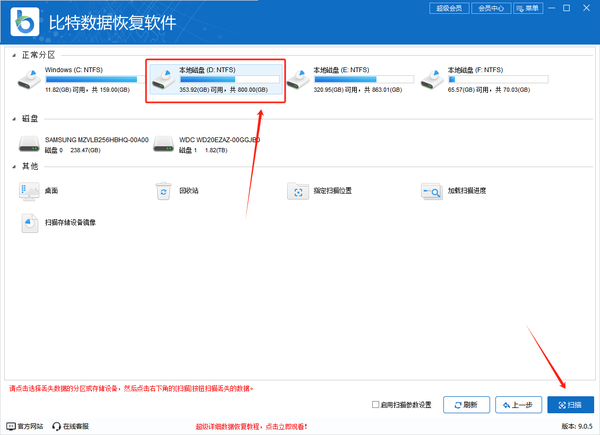Click the C: drive usage bar
The height and width of the screenshot is (435, 600).
tap(95, 80)
